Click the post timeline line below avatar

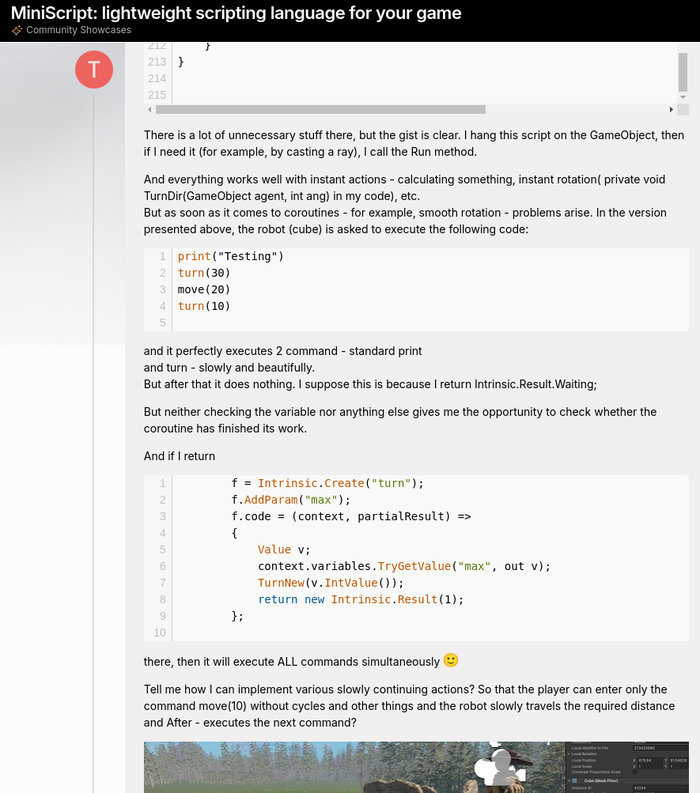click(94, 400)
